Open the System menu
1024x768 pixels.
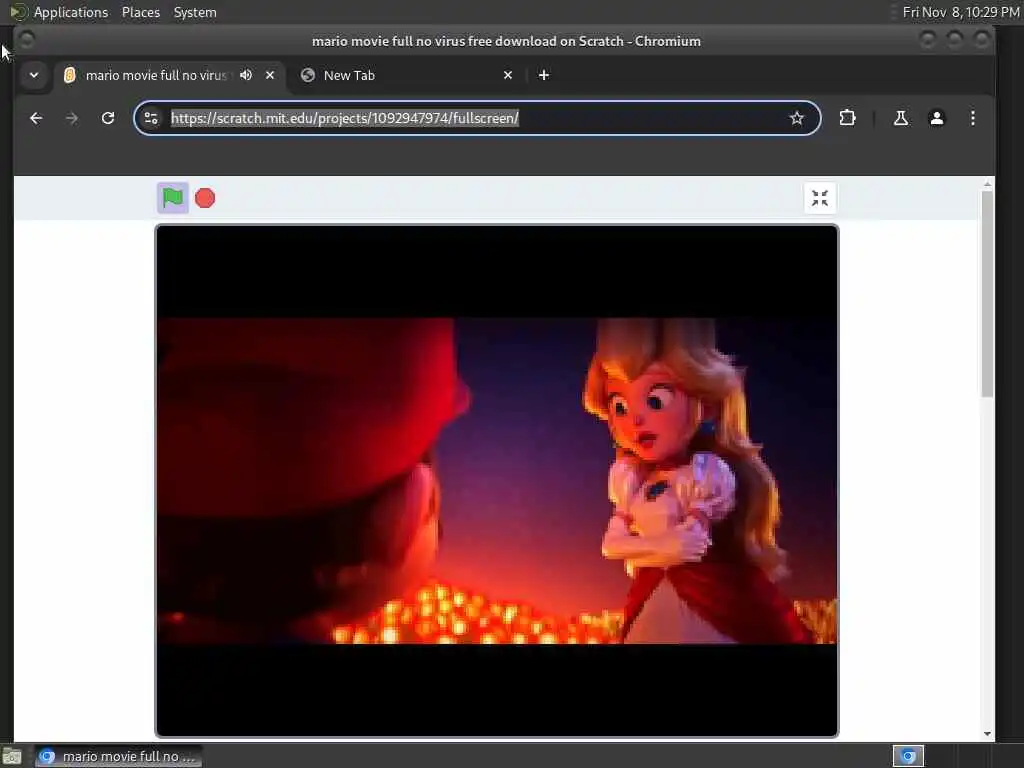point(195,12)
